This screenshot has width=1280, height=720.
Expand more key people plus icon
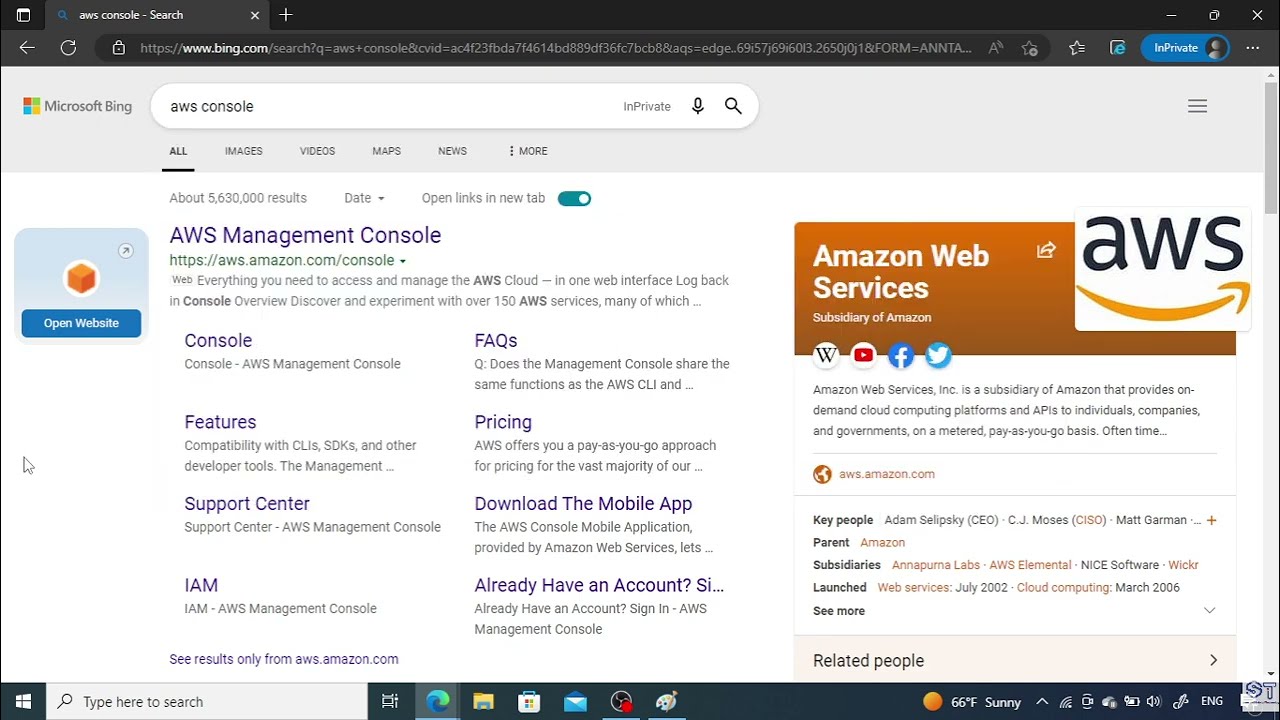(1211, 520)
